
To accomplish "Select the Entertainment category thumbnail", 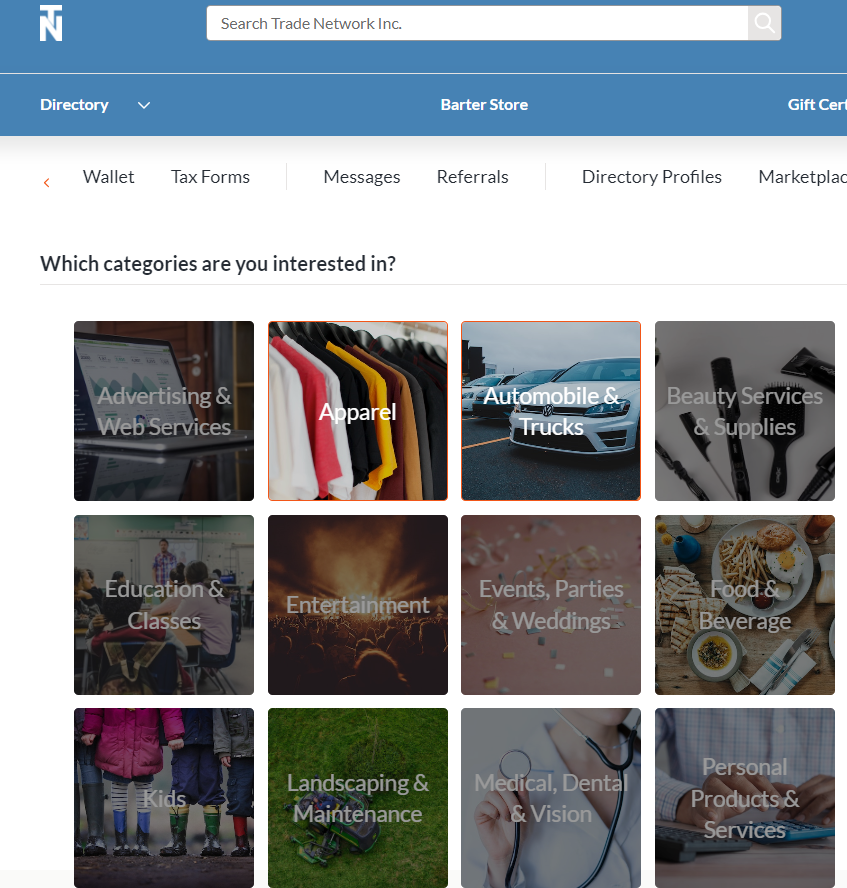I will coord(357,605).
